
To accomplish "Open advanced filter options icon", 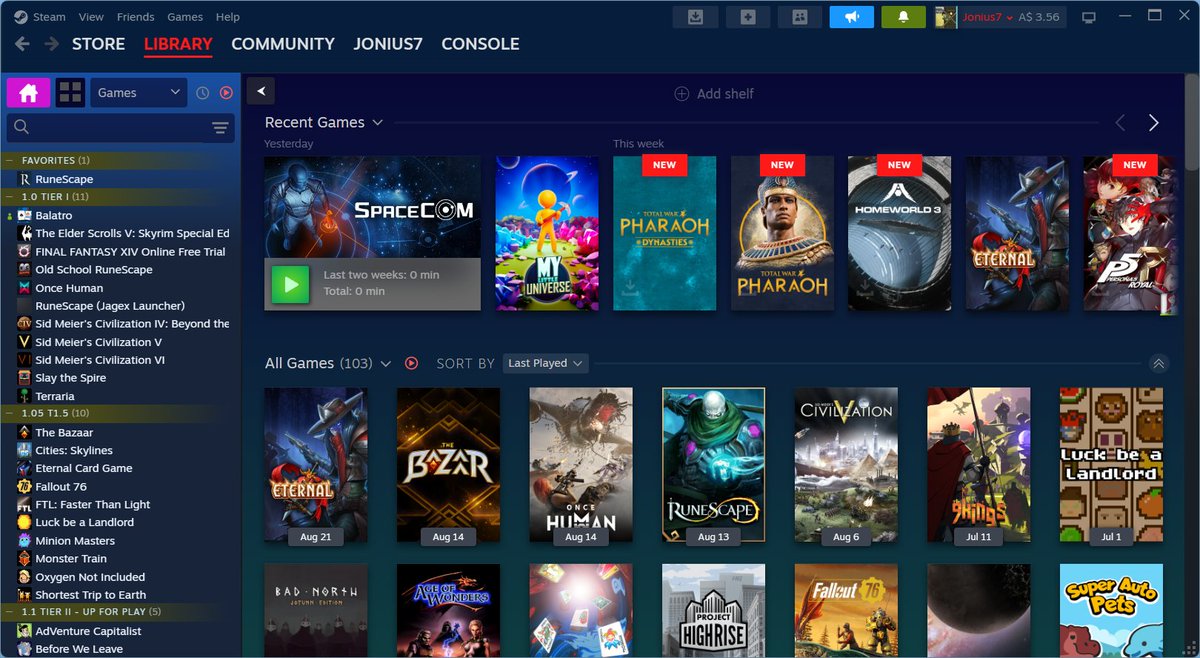I will pos(220,127).
